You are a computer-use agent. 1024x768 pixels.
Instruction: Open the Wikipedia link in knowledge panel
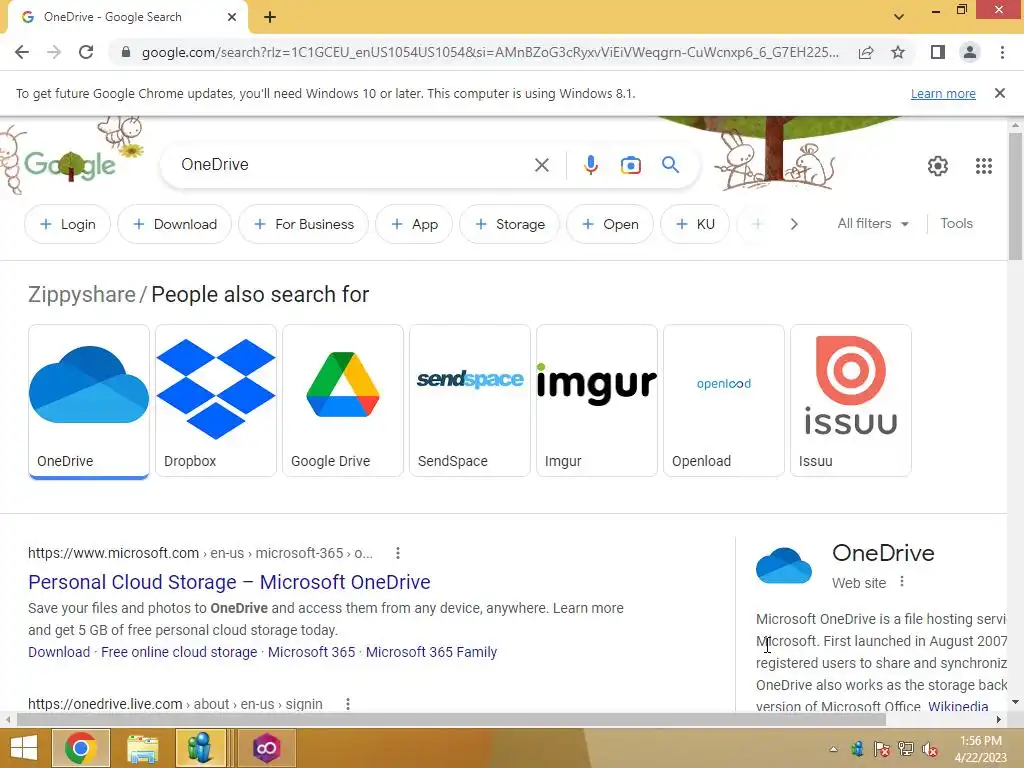(958, 706)
